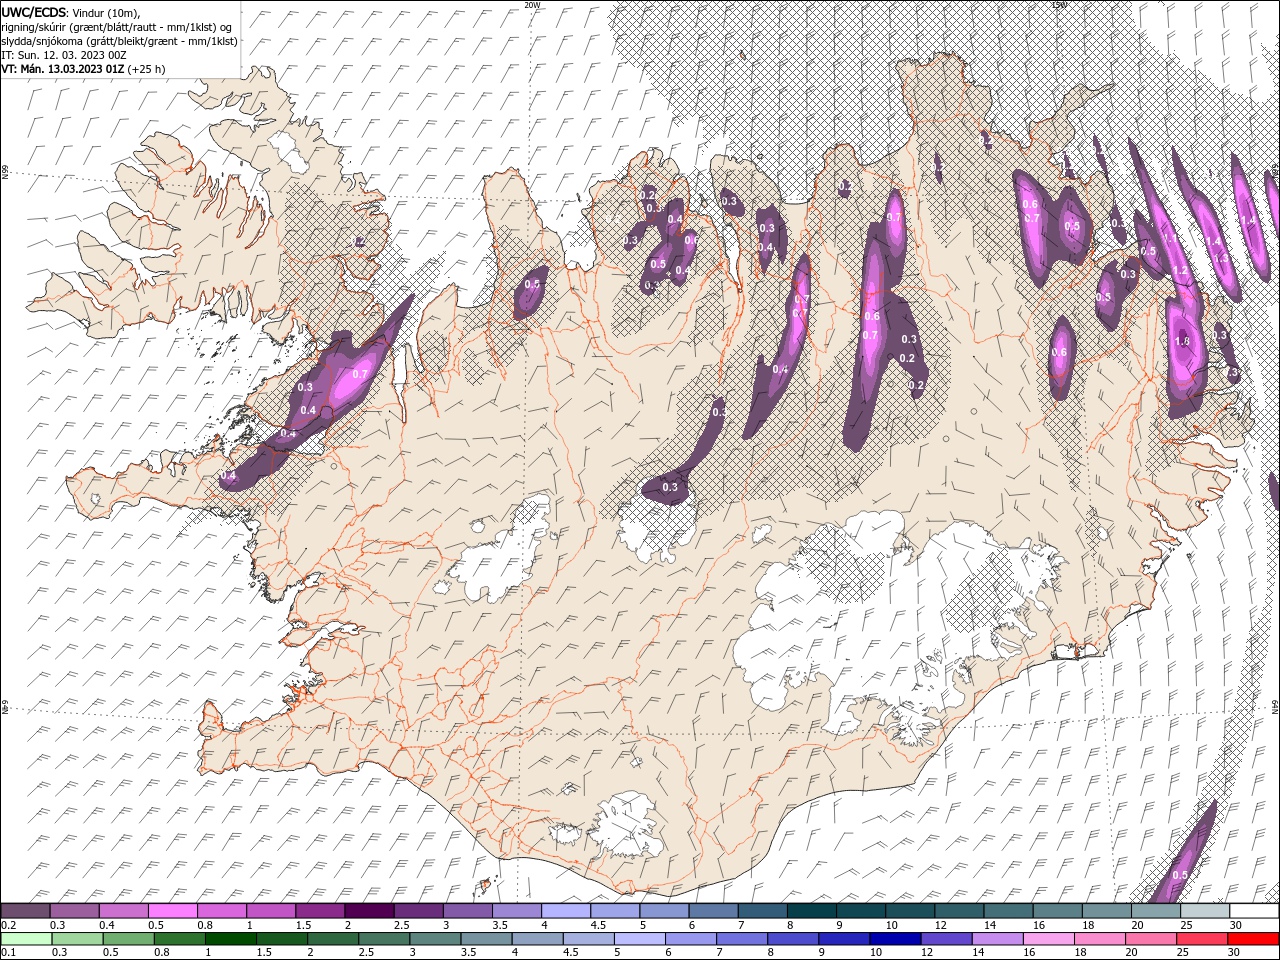
Task: Click the '(+25 h)' forecast offset text
Action: coord(146,69)
